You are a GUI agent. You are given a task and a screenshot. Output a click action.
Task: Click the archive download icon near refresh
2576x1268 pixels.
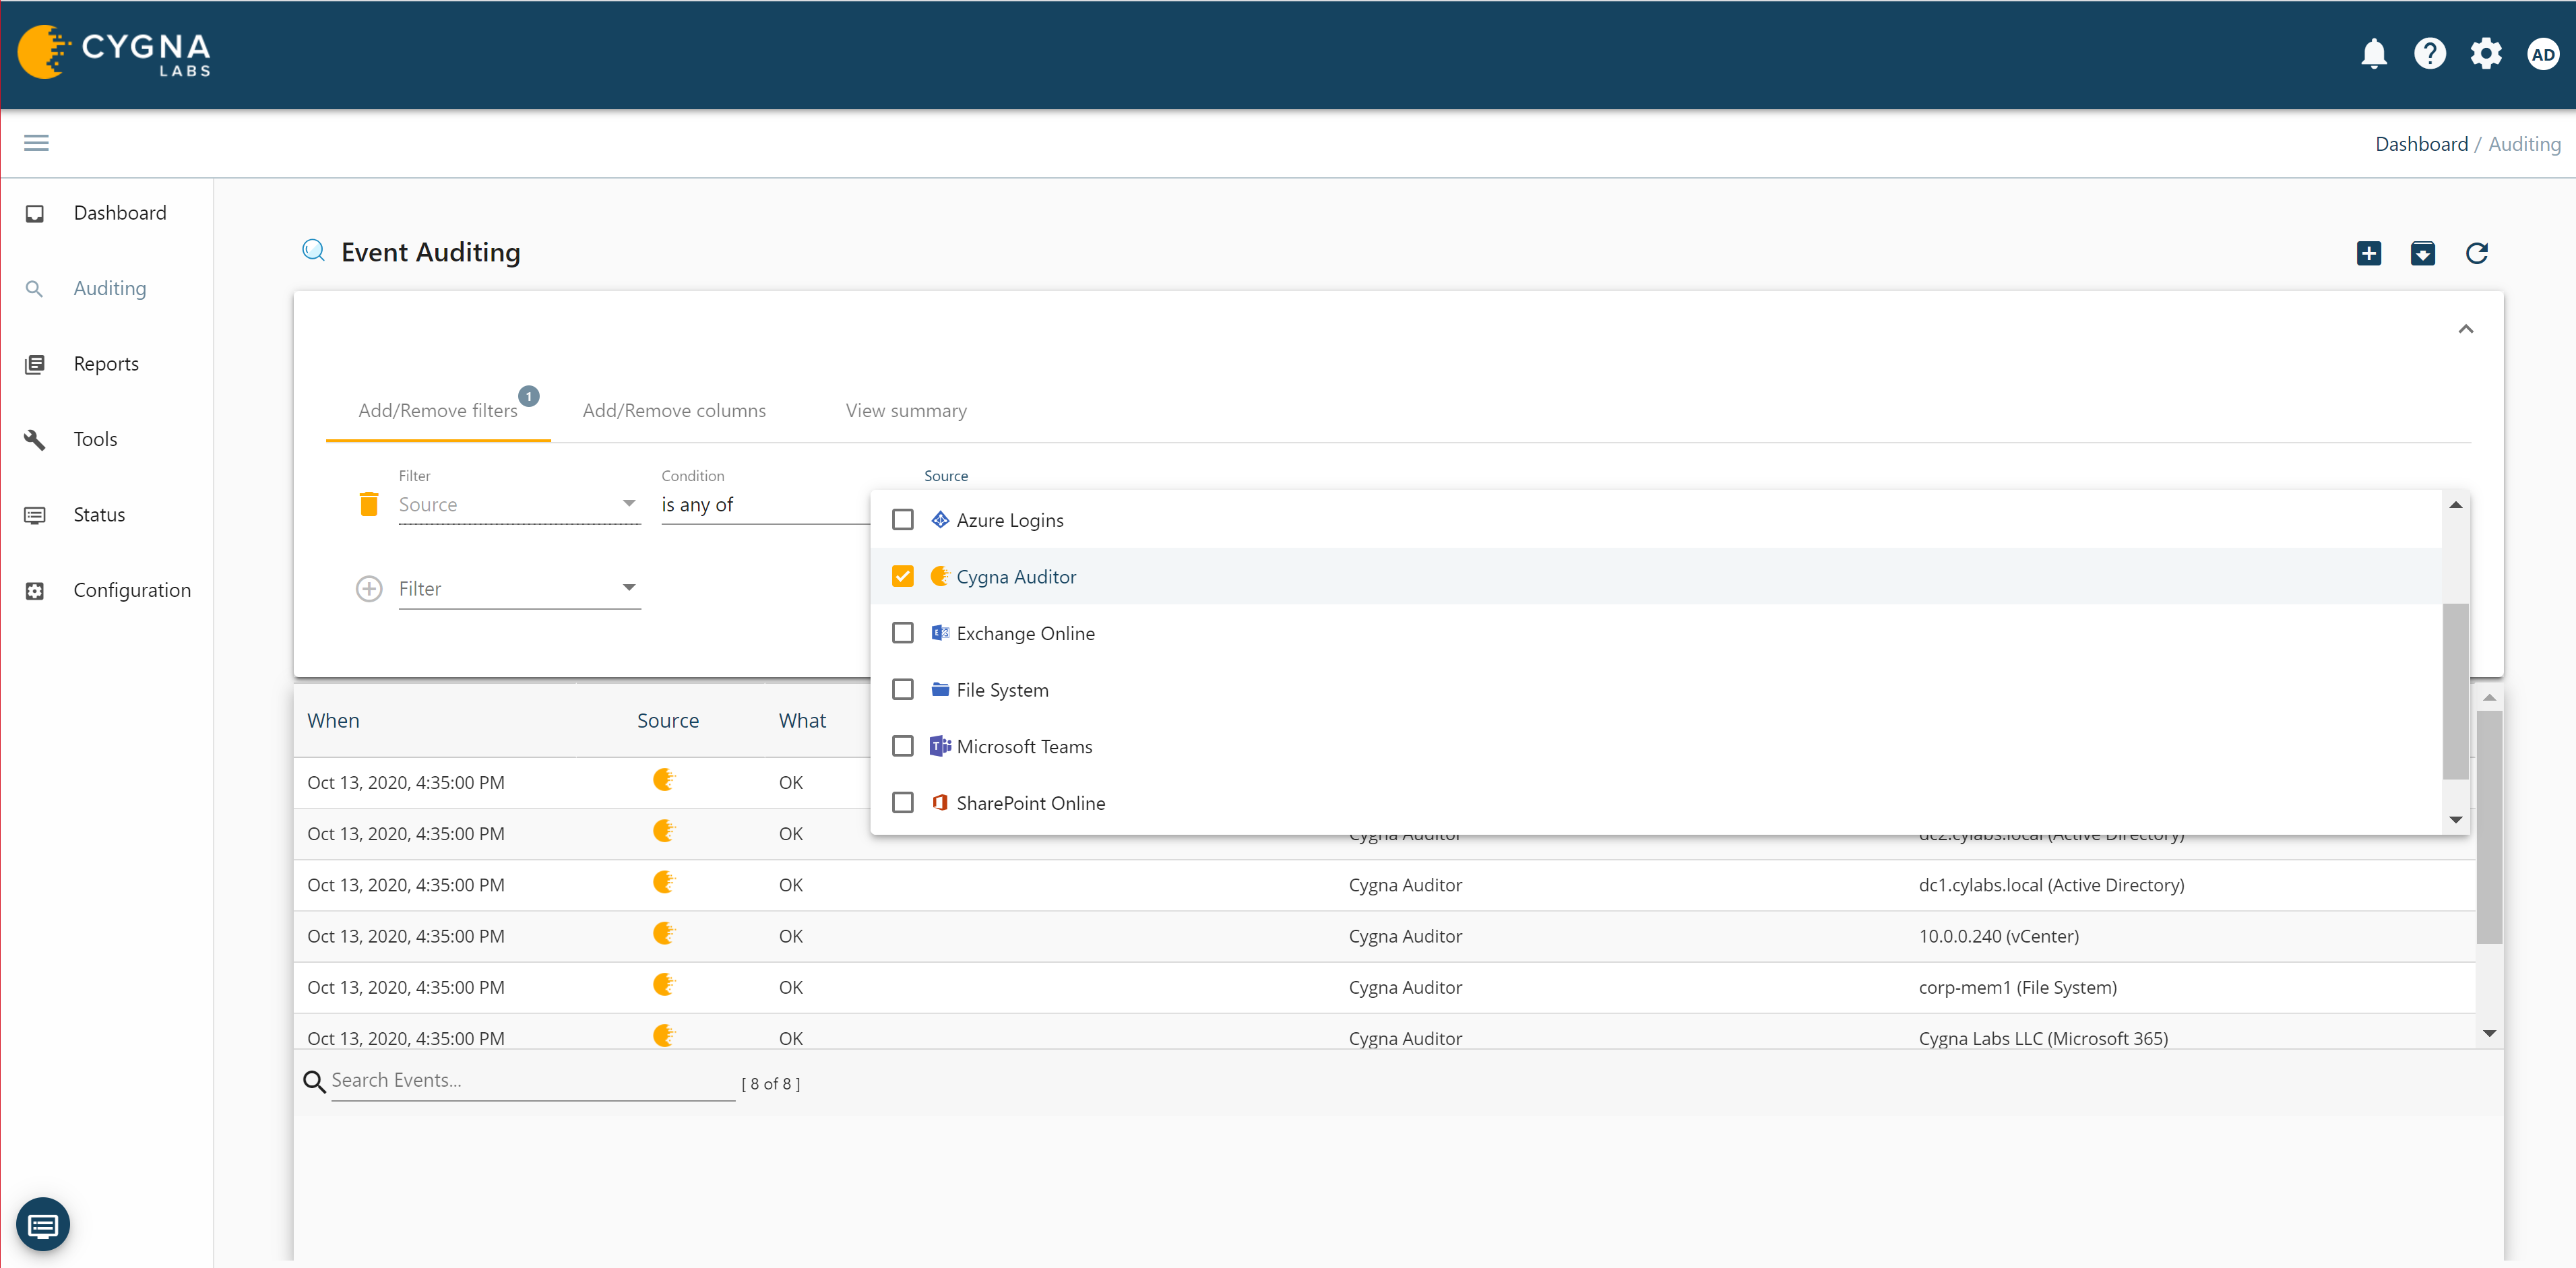[x=2422, y=253]
